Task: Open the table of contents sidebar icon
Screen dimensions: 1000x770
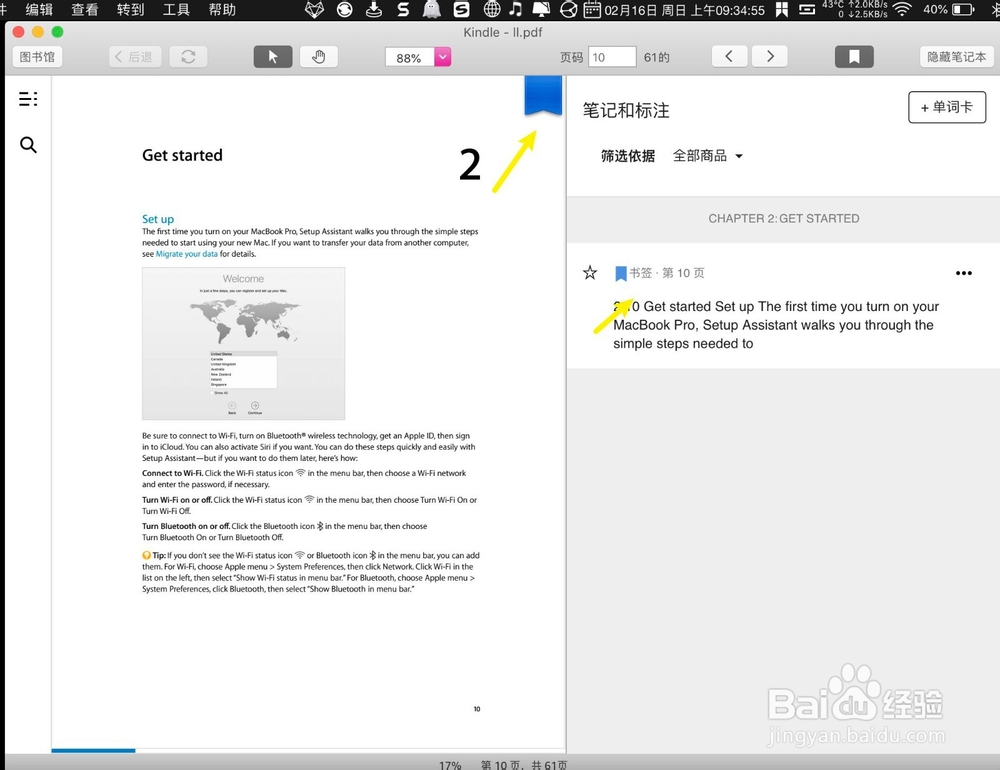Action: pos(28,98)
